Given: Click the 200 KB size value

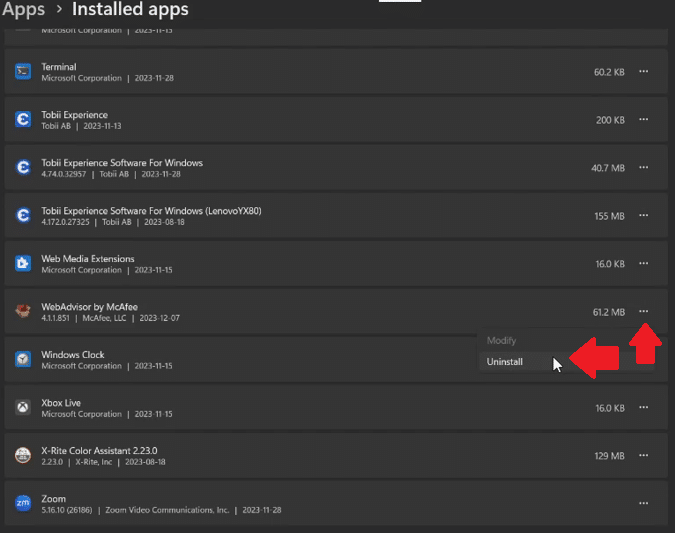Looking at the screenshot, I should (x=610, y=120).
